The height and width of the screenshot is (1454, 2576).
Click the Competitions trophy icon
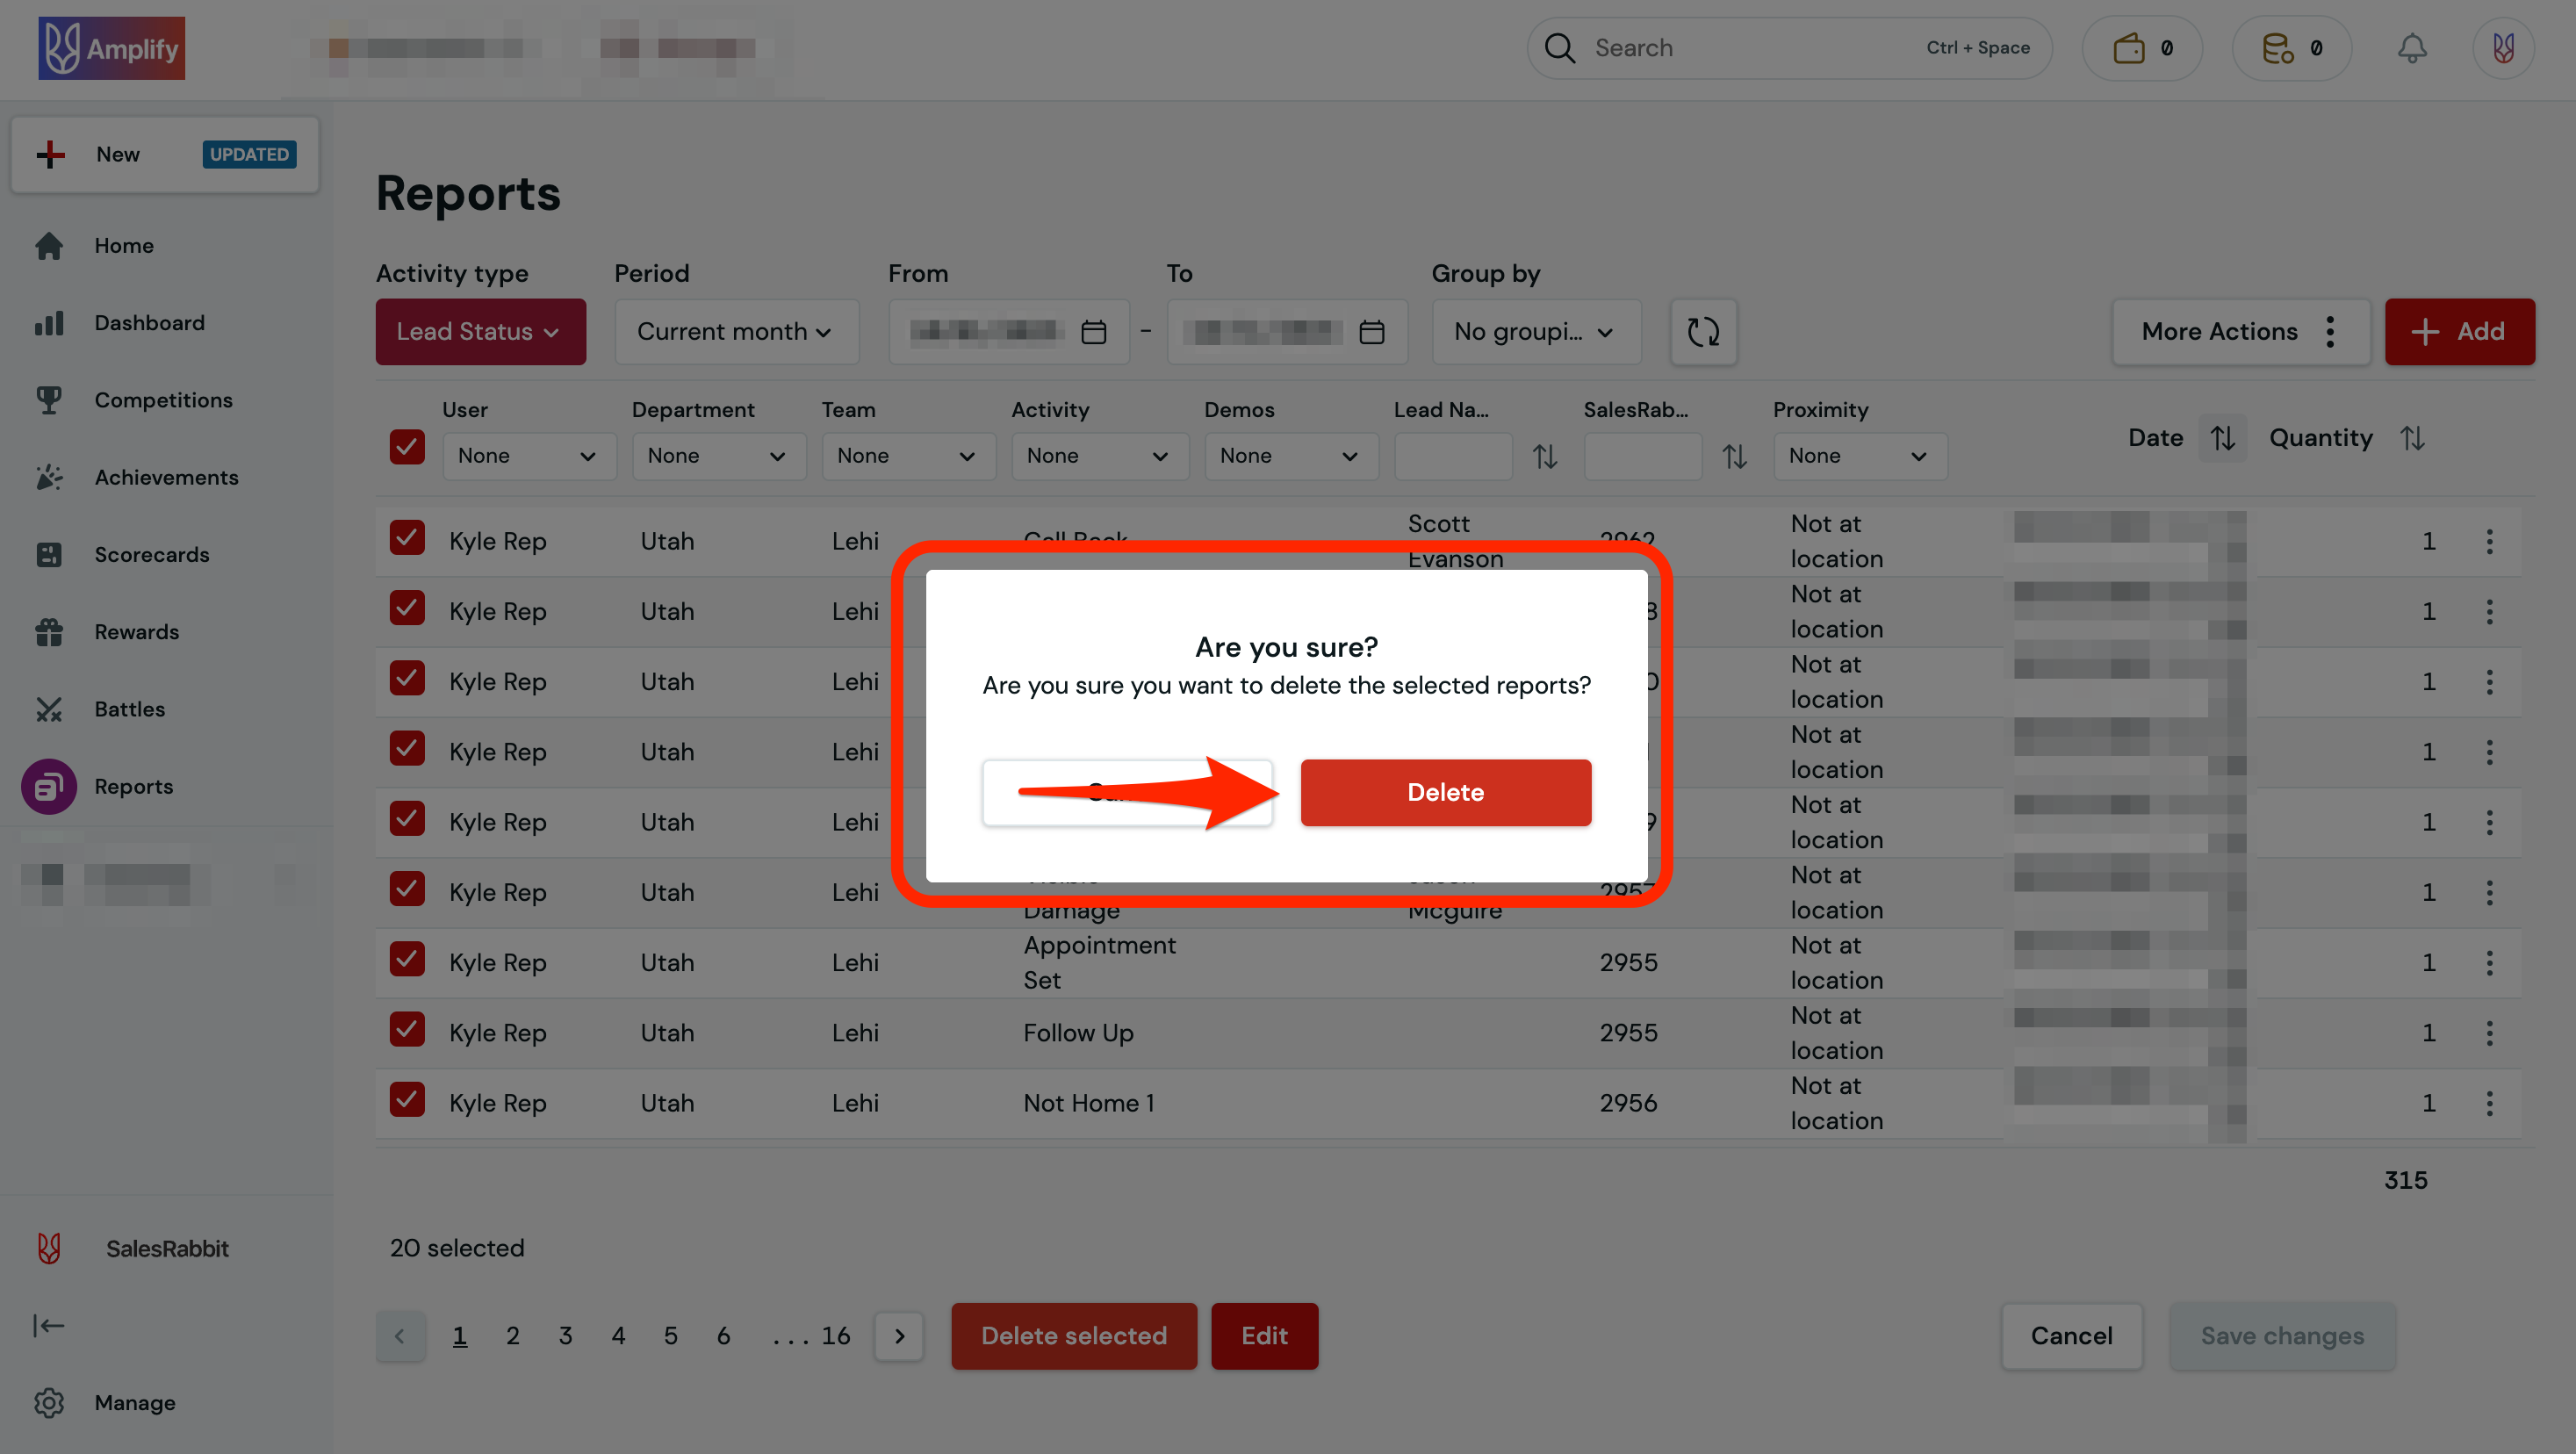click(x=49, y=400)
